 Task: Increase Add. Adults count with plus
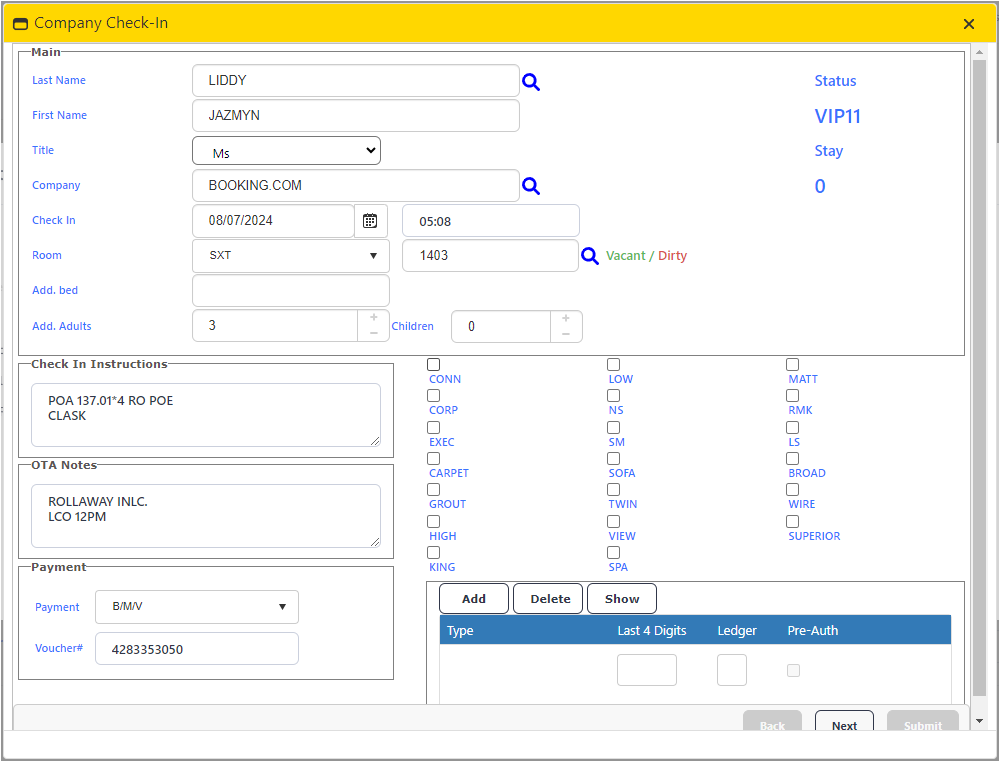[x=374, y=318]
